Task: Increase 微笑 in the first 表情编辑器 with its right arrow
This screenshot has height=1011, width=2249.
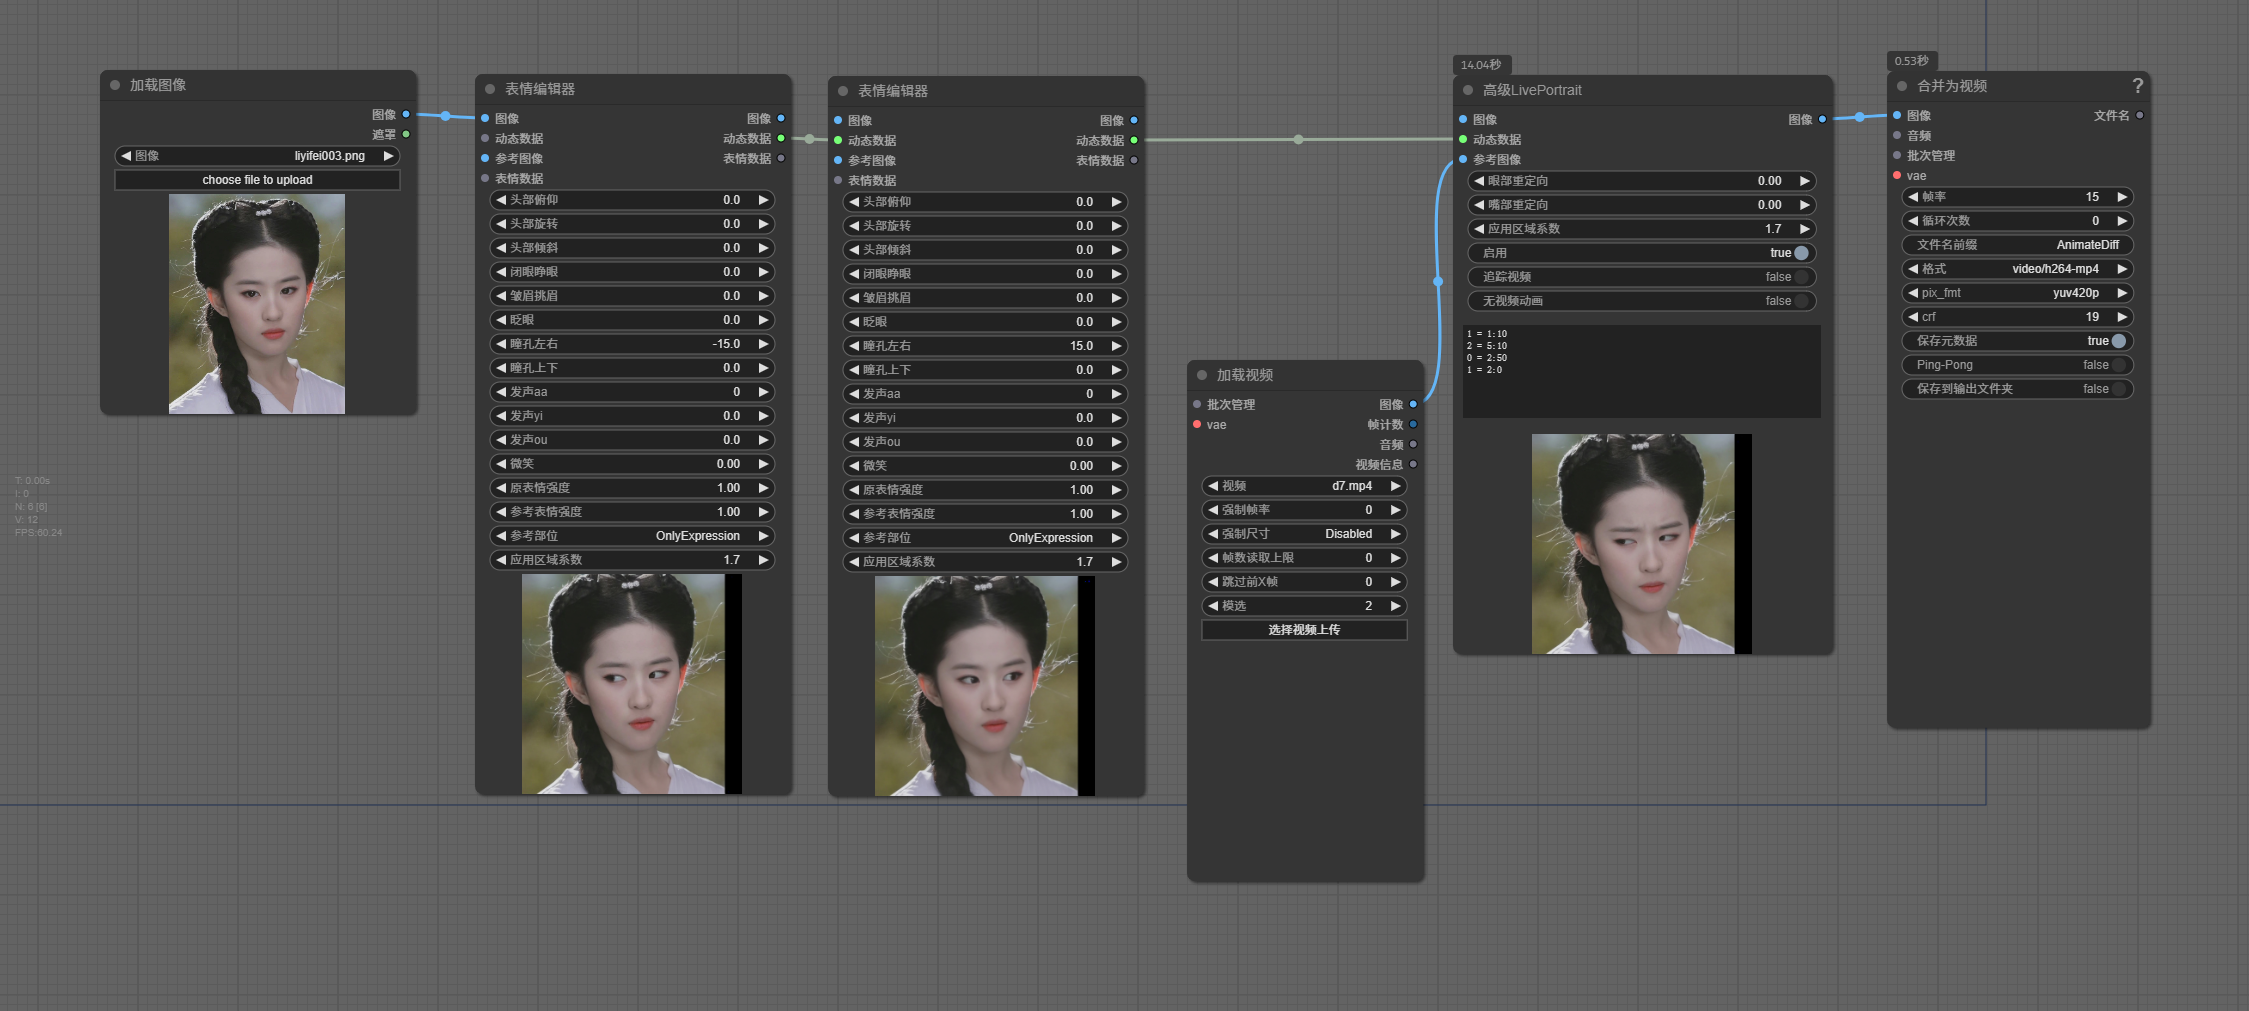Action: click(x=763, y=464)
